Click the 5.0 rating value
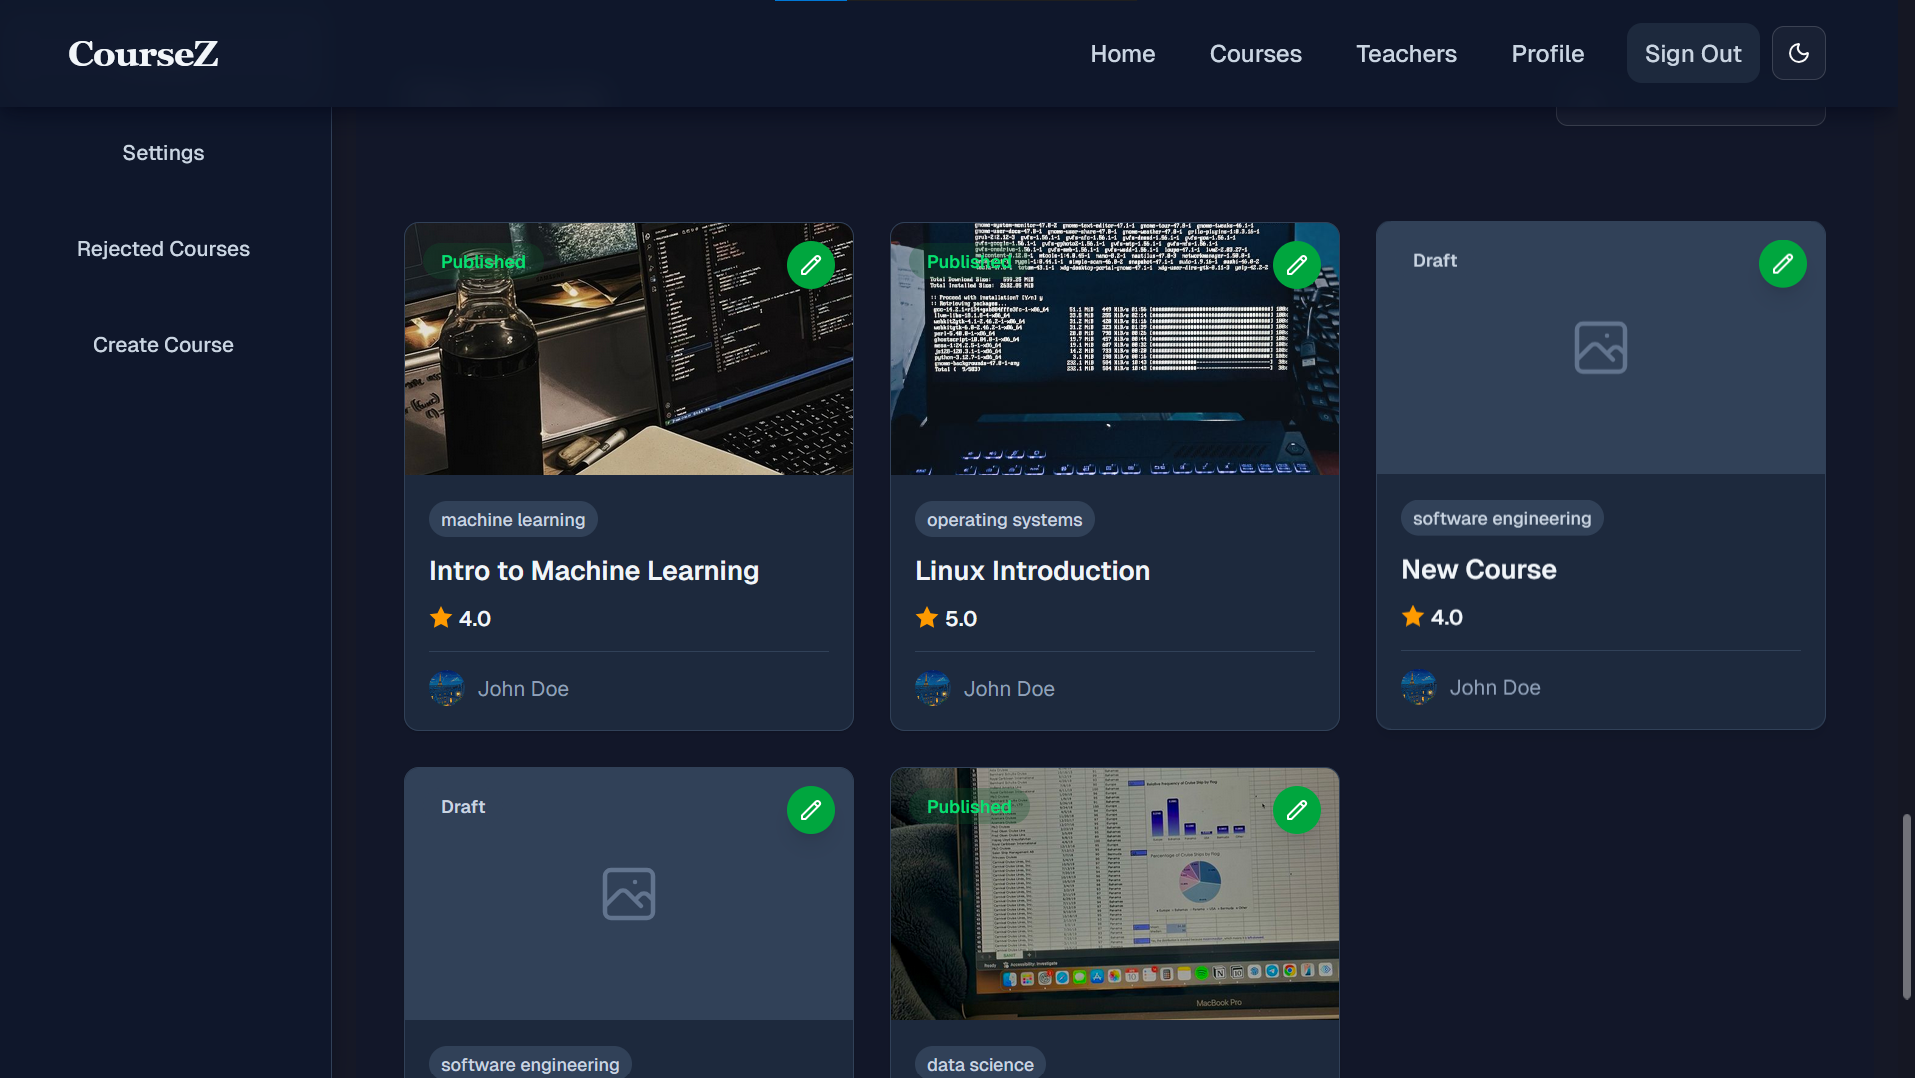 coord(960,619)
